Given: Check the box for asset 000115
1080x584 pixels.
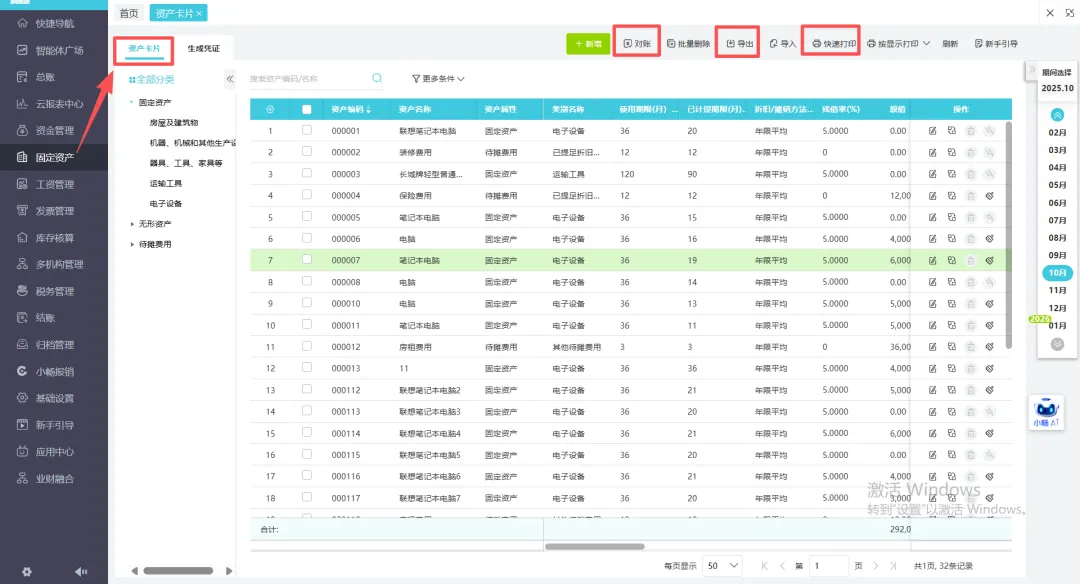Looking at the screenshot, I should click(x=307, y=455).
